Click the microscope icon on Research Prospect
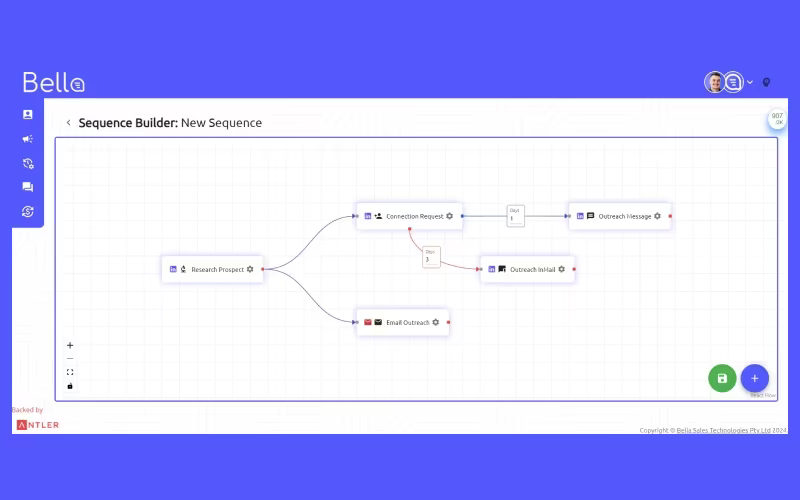Viewport: 800px width, 500px height. click(x=183, y=269)
